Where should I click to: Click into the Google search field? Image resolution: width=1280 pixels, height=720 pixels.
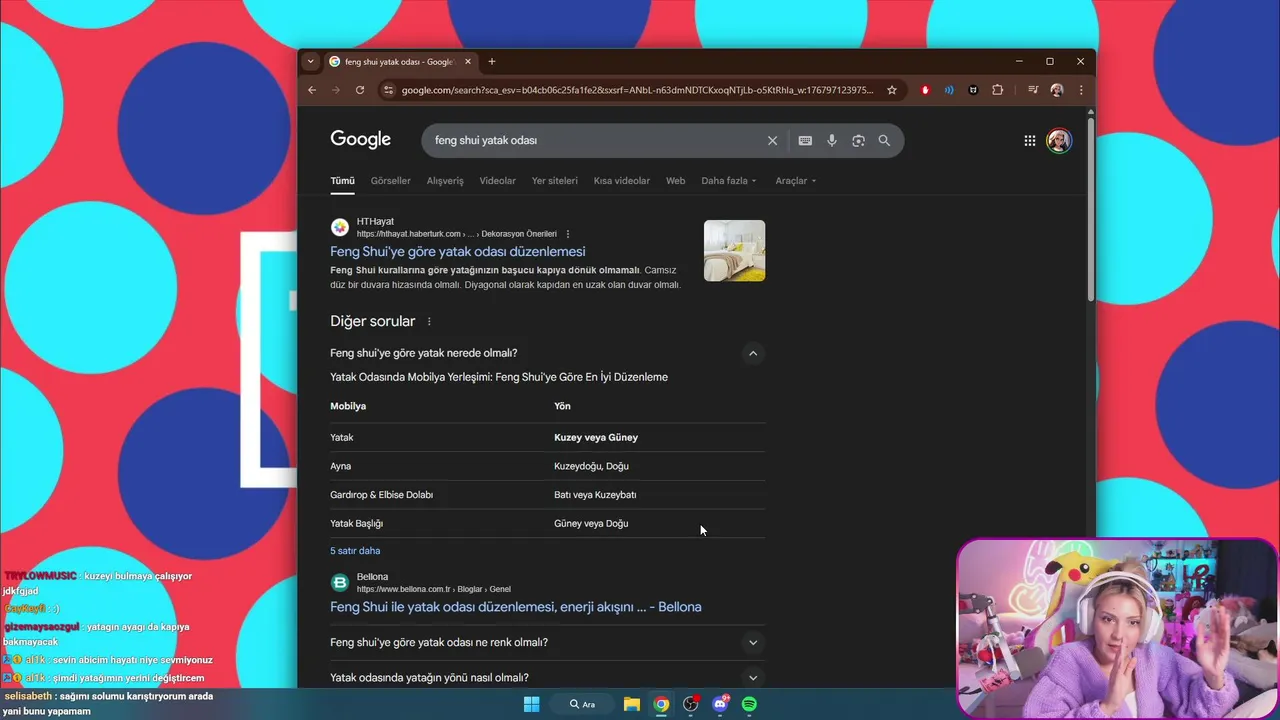[x=595, y=141]
